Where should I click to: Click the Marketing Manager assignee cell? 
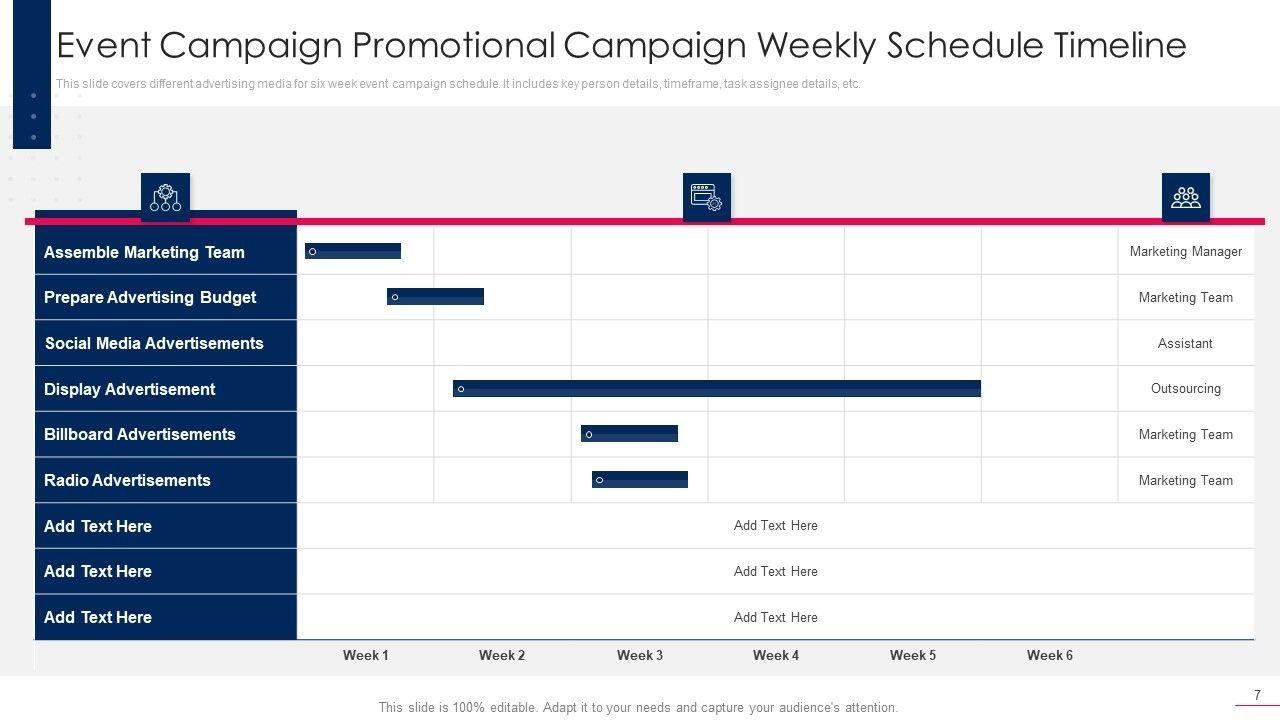(1185, 252)
